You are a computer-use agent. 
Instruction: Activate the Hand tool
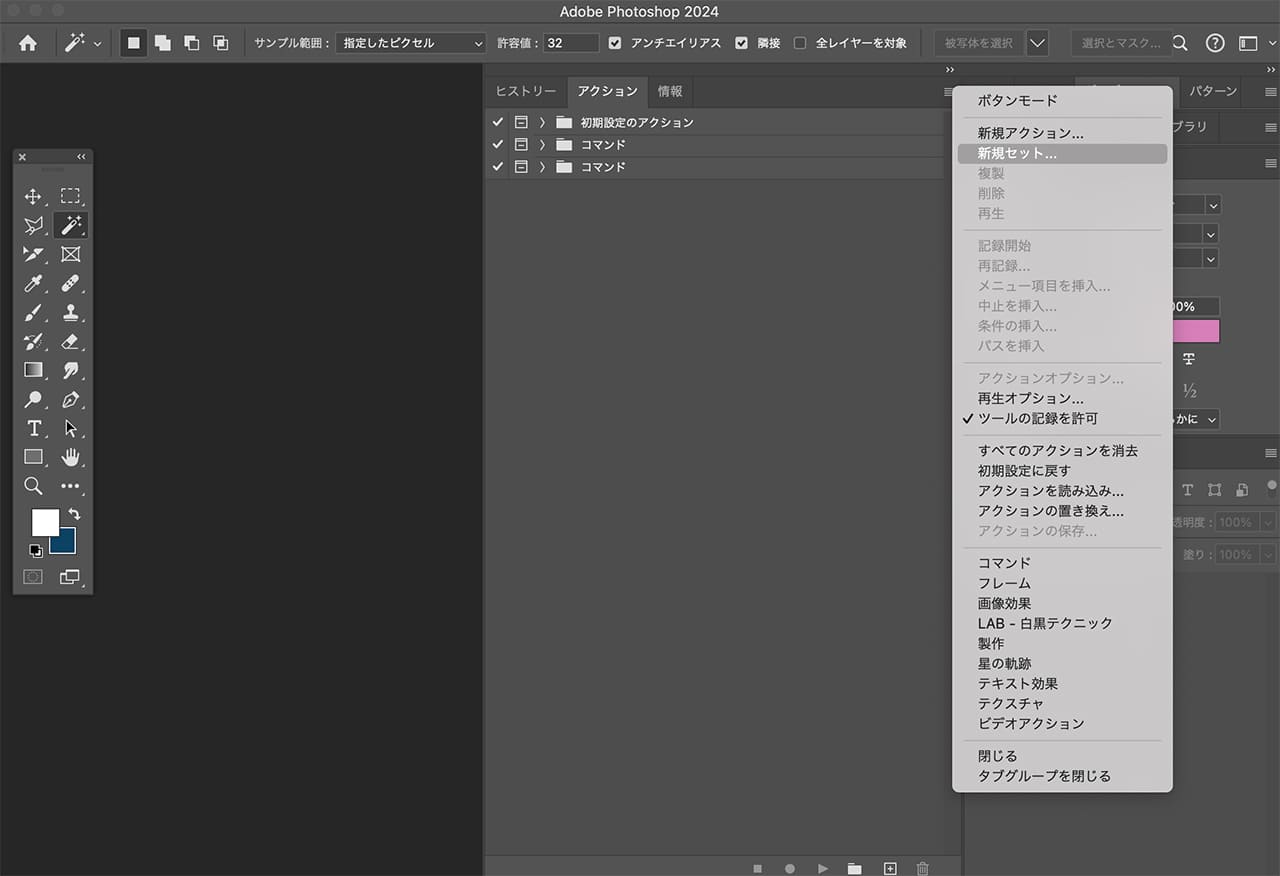pos(70,457)
